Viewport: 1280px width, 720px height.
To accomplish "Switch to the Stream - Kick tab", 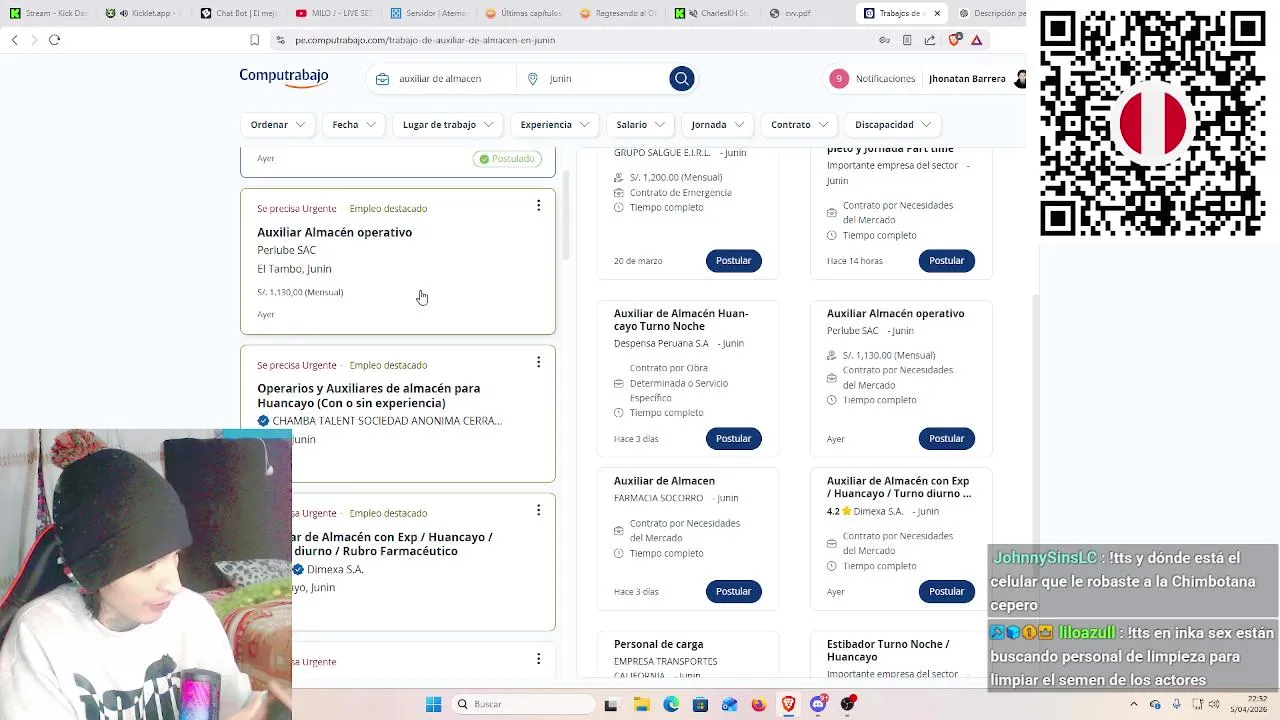I will [48, 13].
